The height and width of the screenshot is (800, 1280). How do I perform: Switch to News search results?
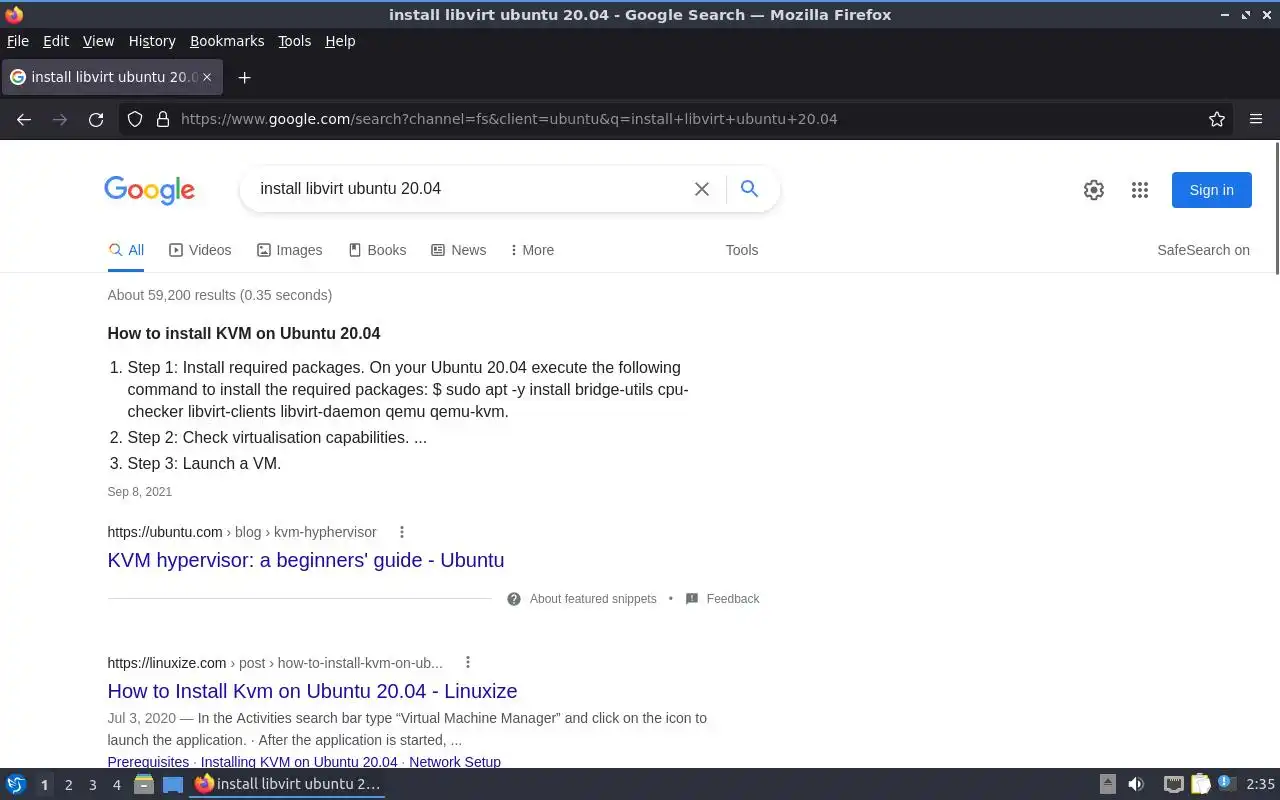(x=458, y=250)
